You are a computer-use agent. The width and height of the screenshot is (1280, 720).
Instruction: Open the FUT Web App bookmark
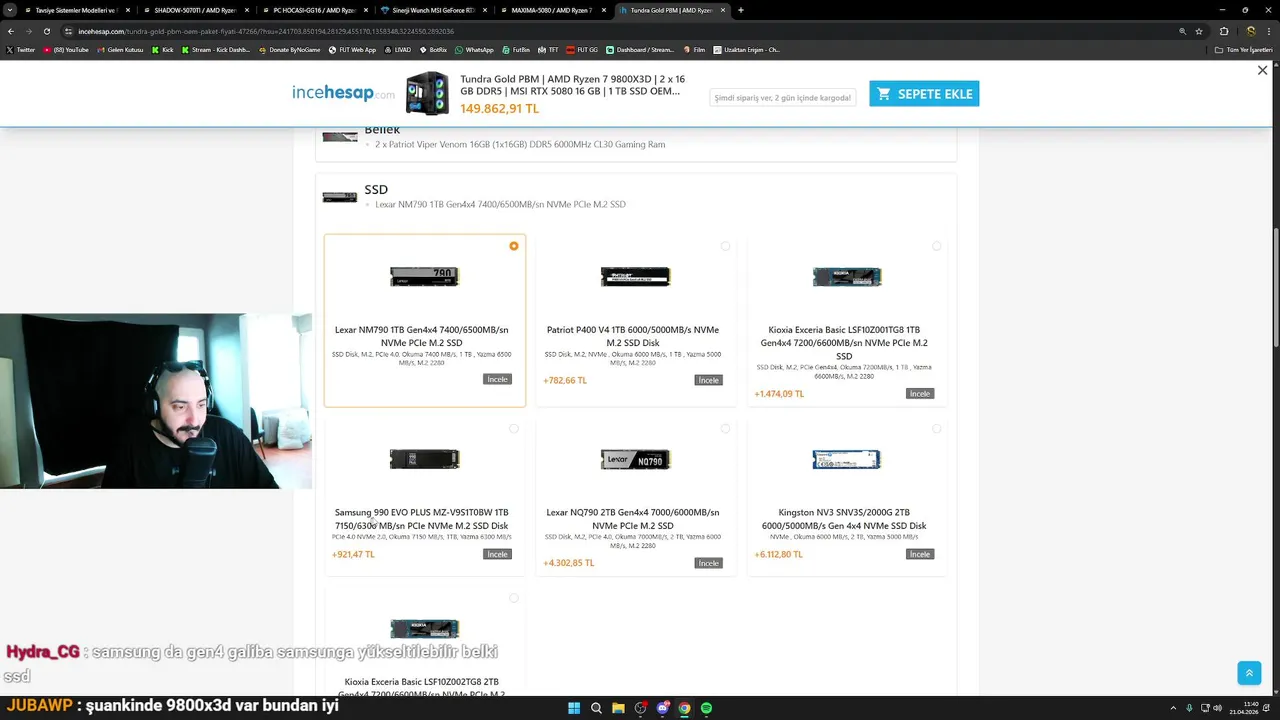352,49
